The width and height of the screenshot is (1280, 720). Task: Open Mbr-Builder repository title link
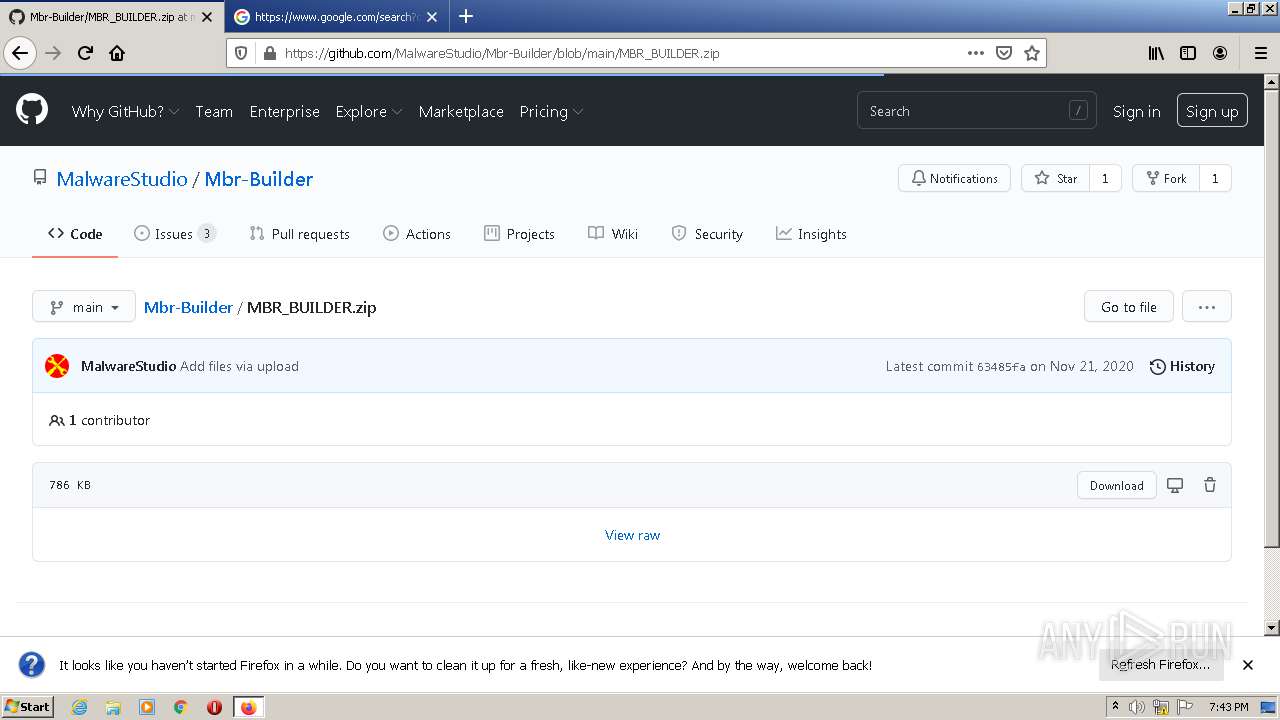(259, 179)
